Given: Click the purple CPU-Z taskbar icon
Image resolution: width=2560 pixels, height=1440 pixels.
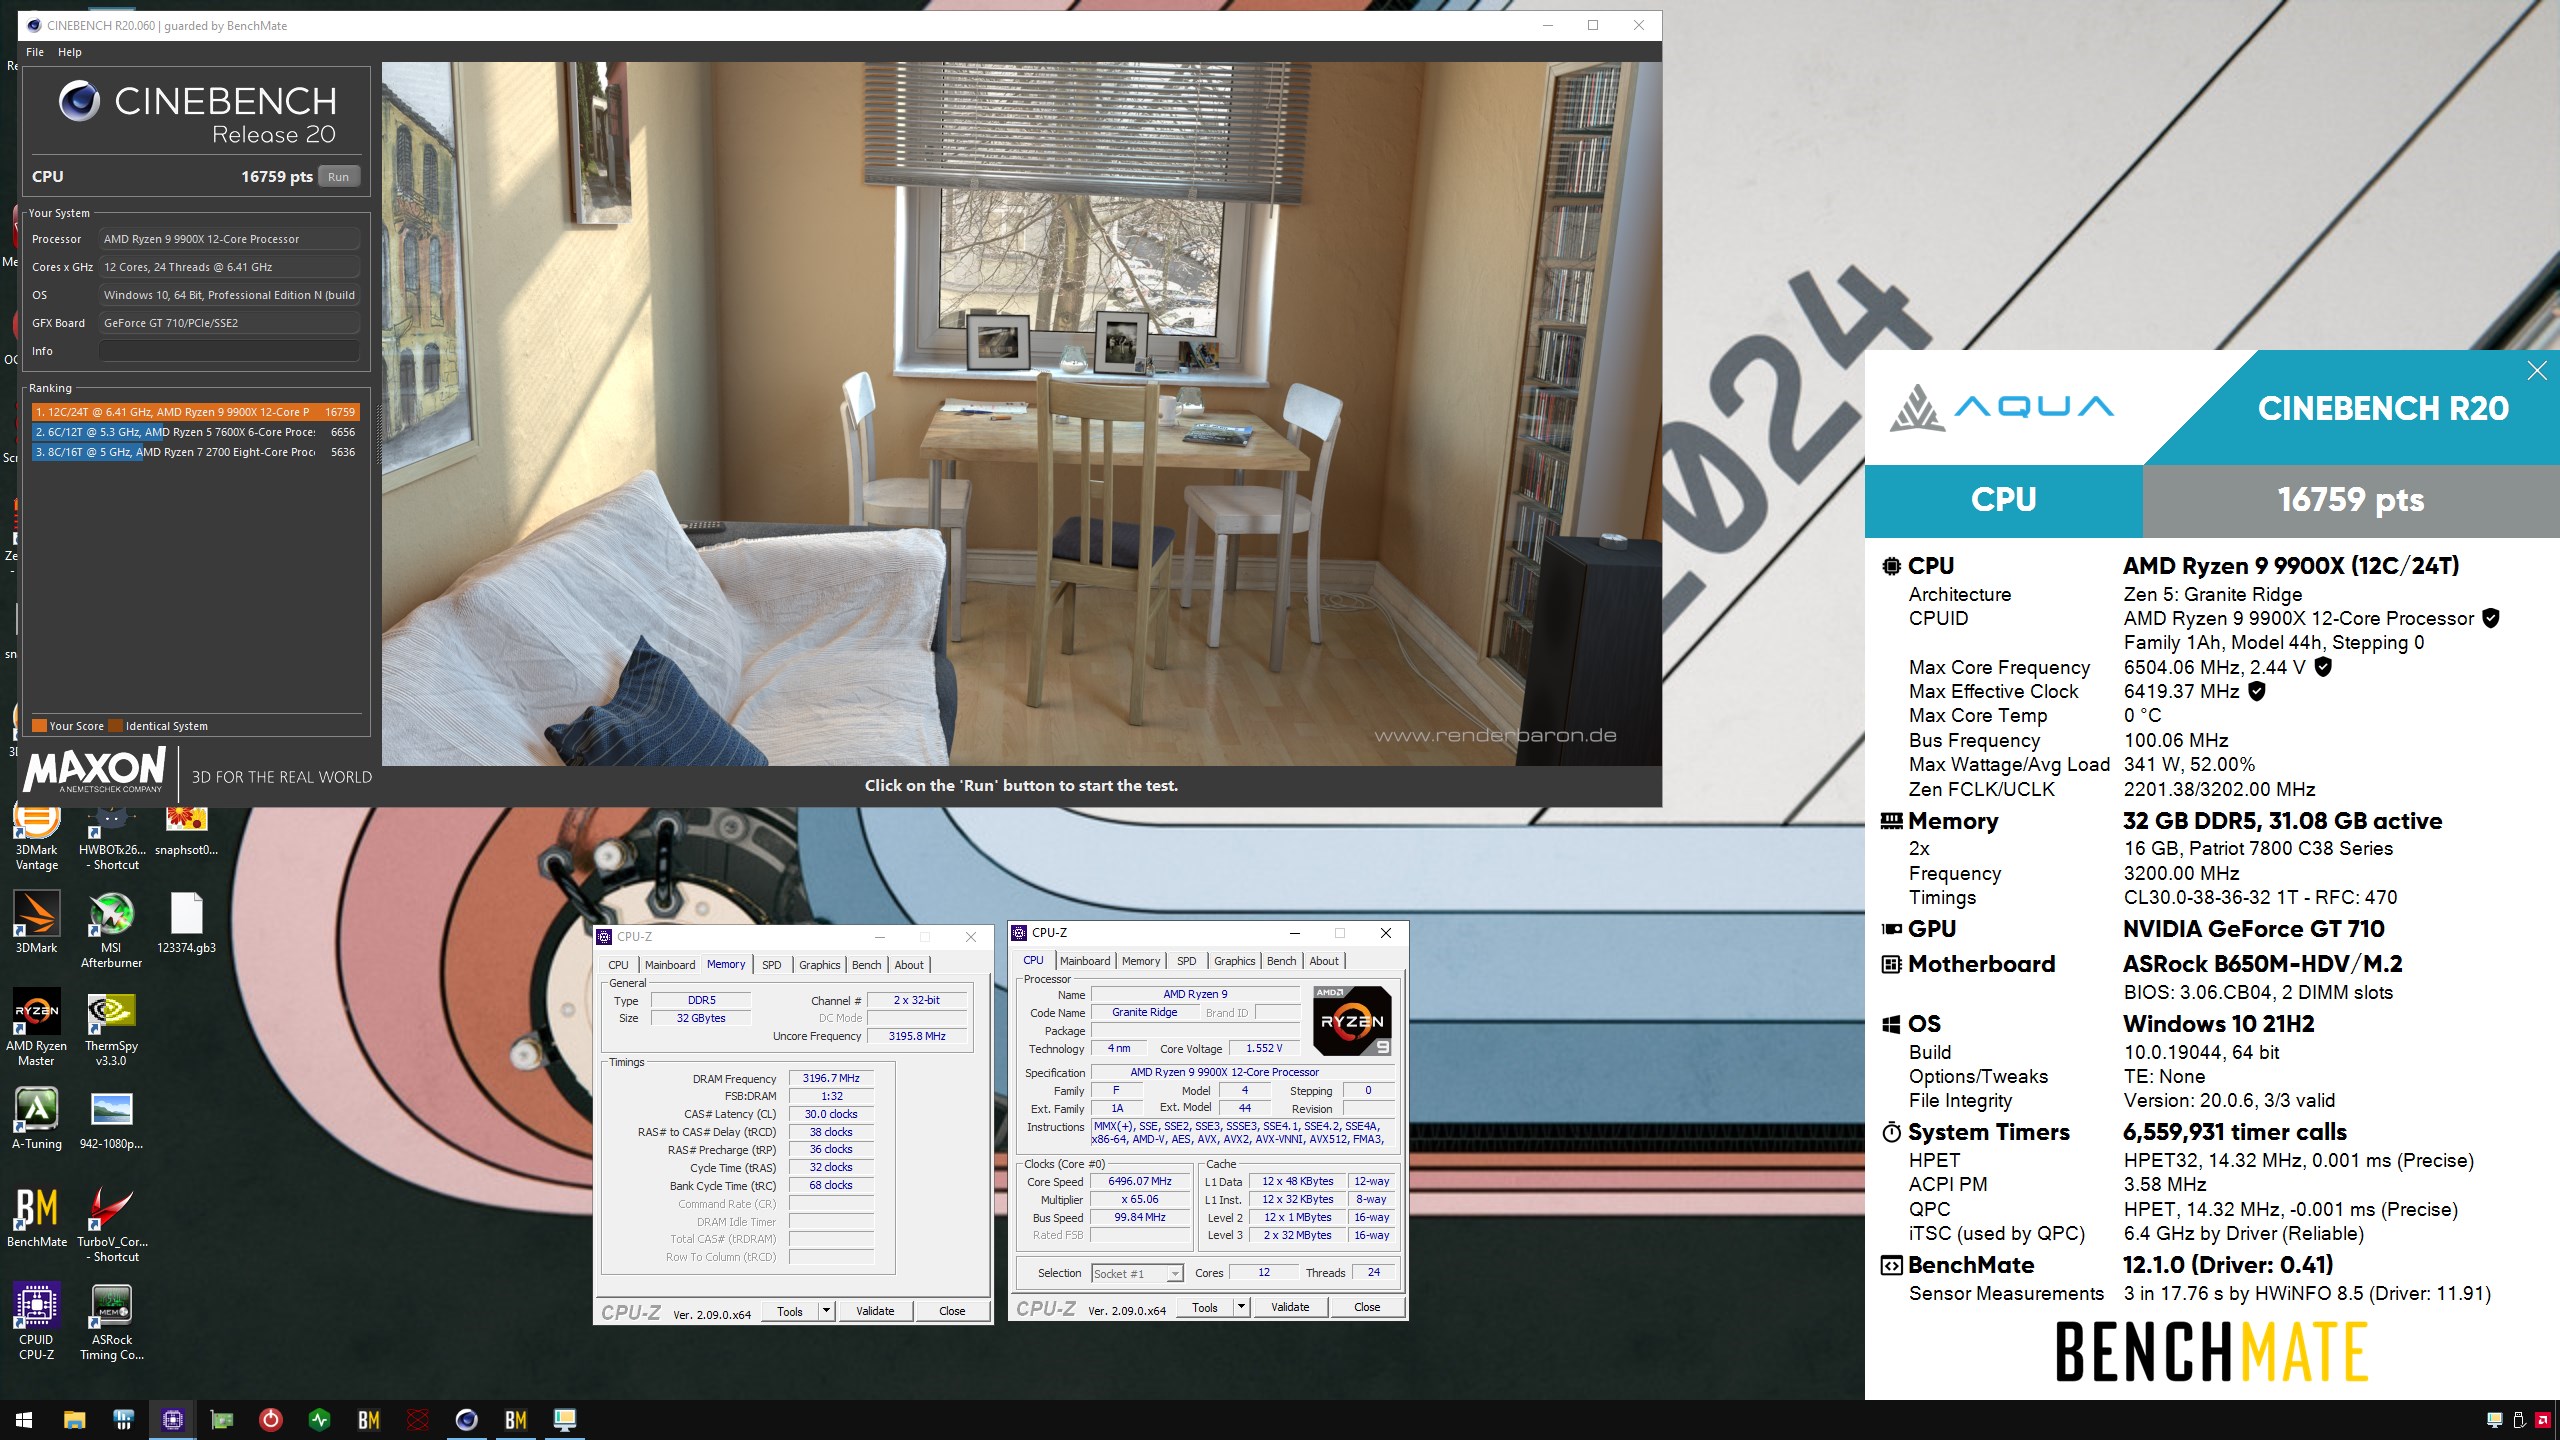Looking at the screenshot, I should coord(172,1420).
